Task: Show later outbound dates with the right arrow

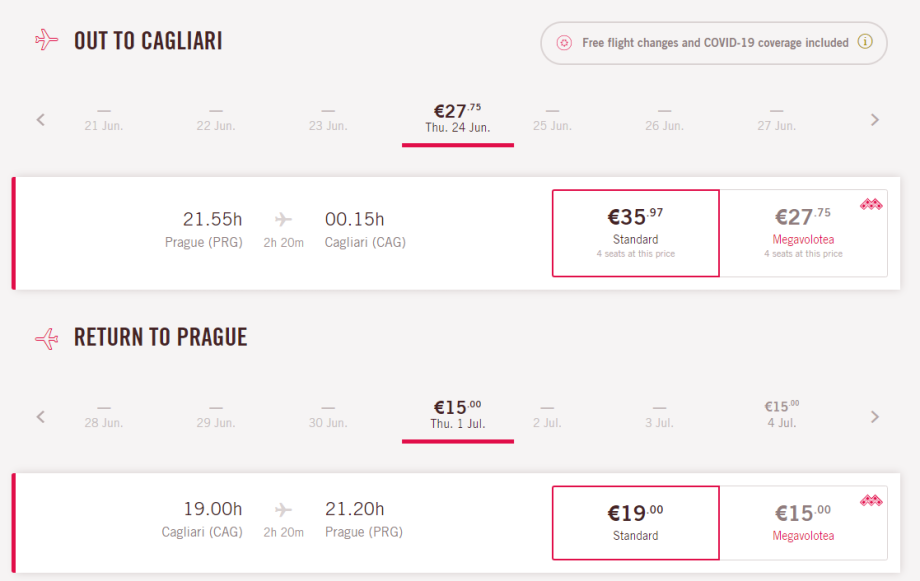Action: pos(875,120)
